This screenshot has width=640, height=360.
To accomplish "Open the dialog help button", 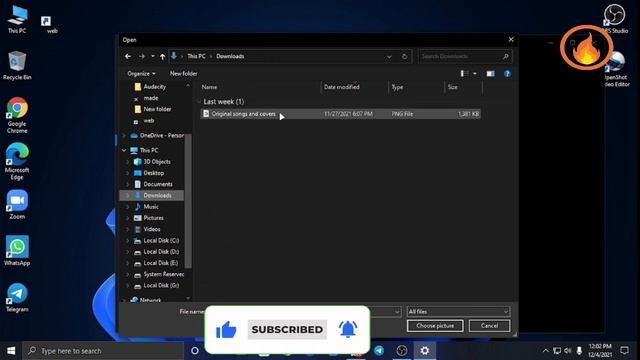I will pyautogui.click(x=507, y=73).
